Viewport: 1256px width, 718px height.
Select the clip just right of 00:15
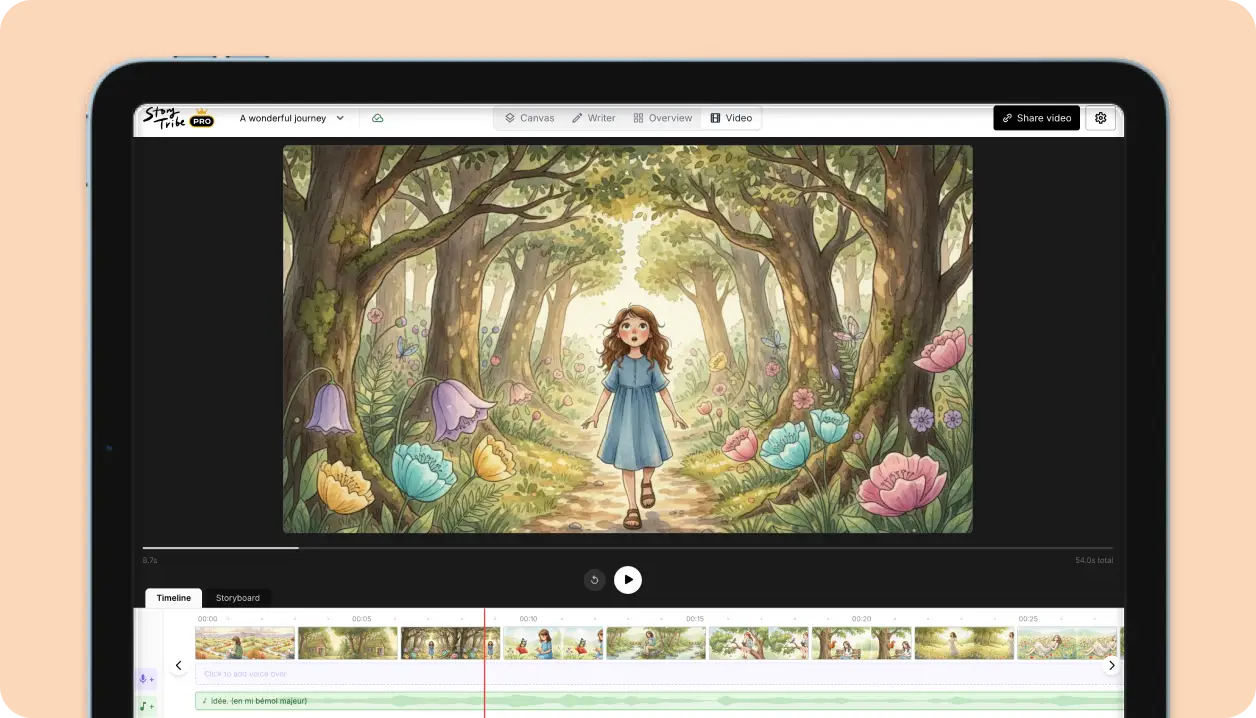coord(759,643)
